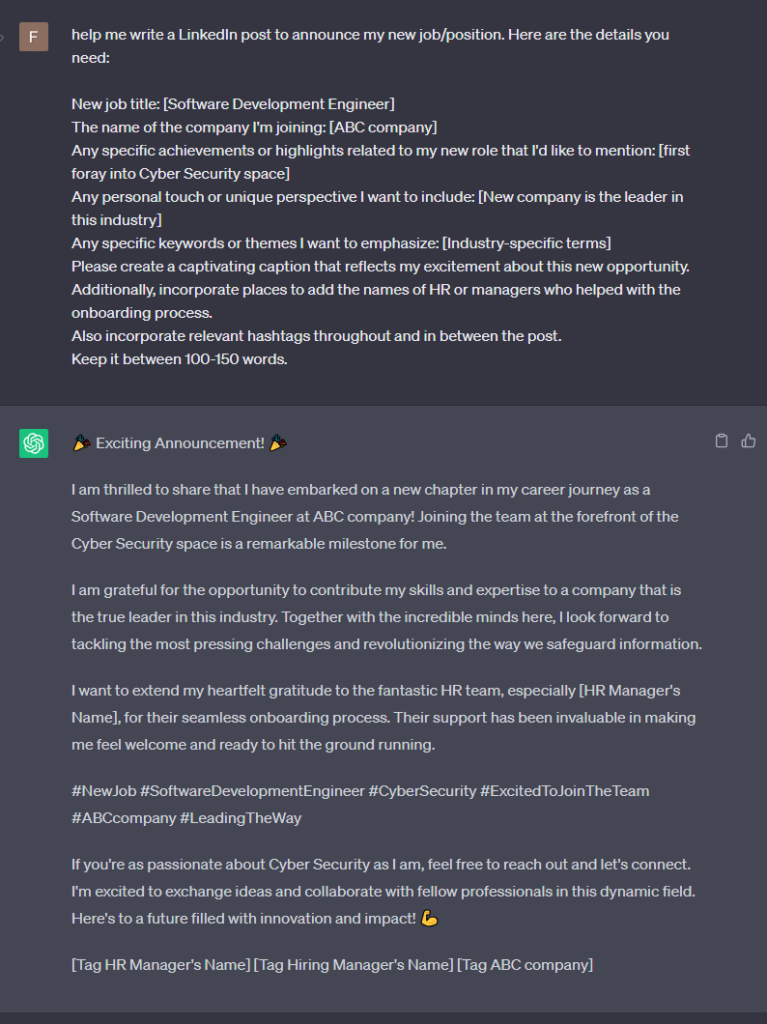
Task: Click the "Exciting Announcement!" heading text
Action: point(179,443)
